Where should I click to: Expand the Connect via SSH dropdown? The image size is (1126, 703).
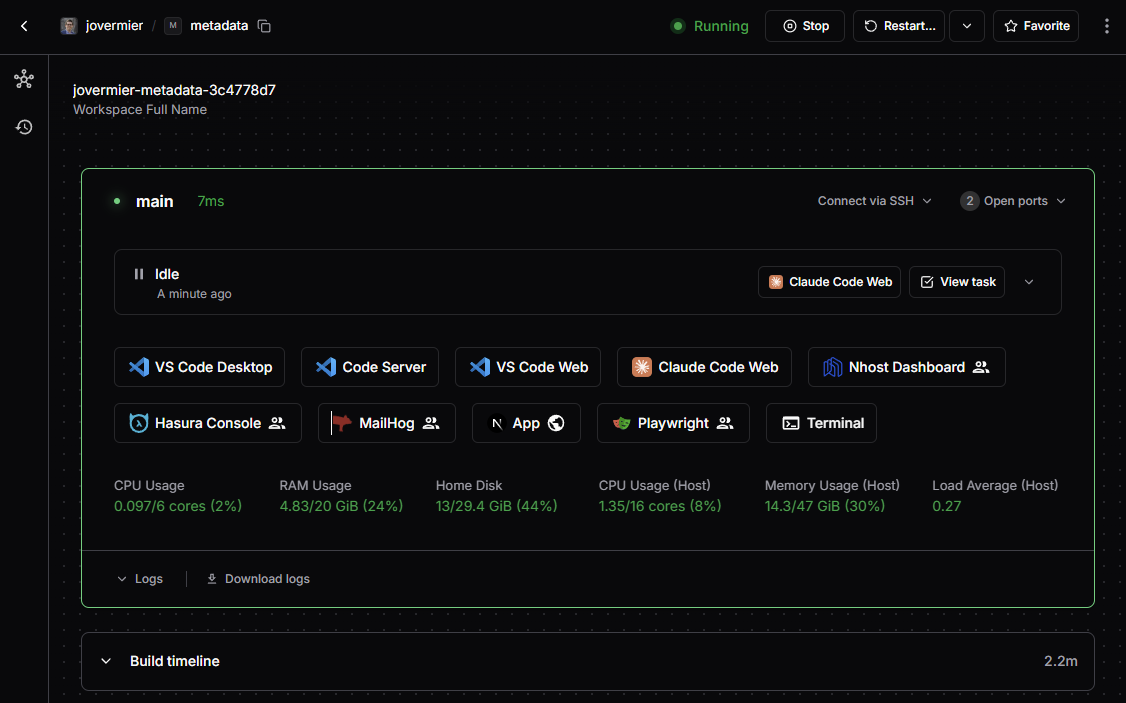pyautogui.click(x=875, y=201)
